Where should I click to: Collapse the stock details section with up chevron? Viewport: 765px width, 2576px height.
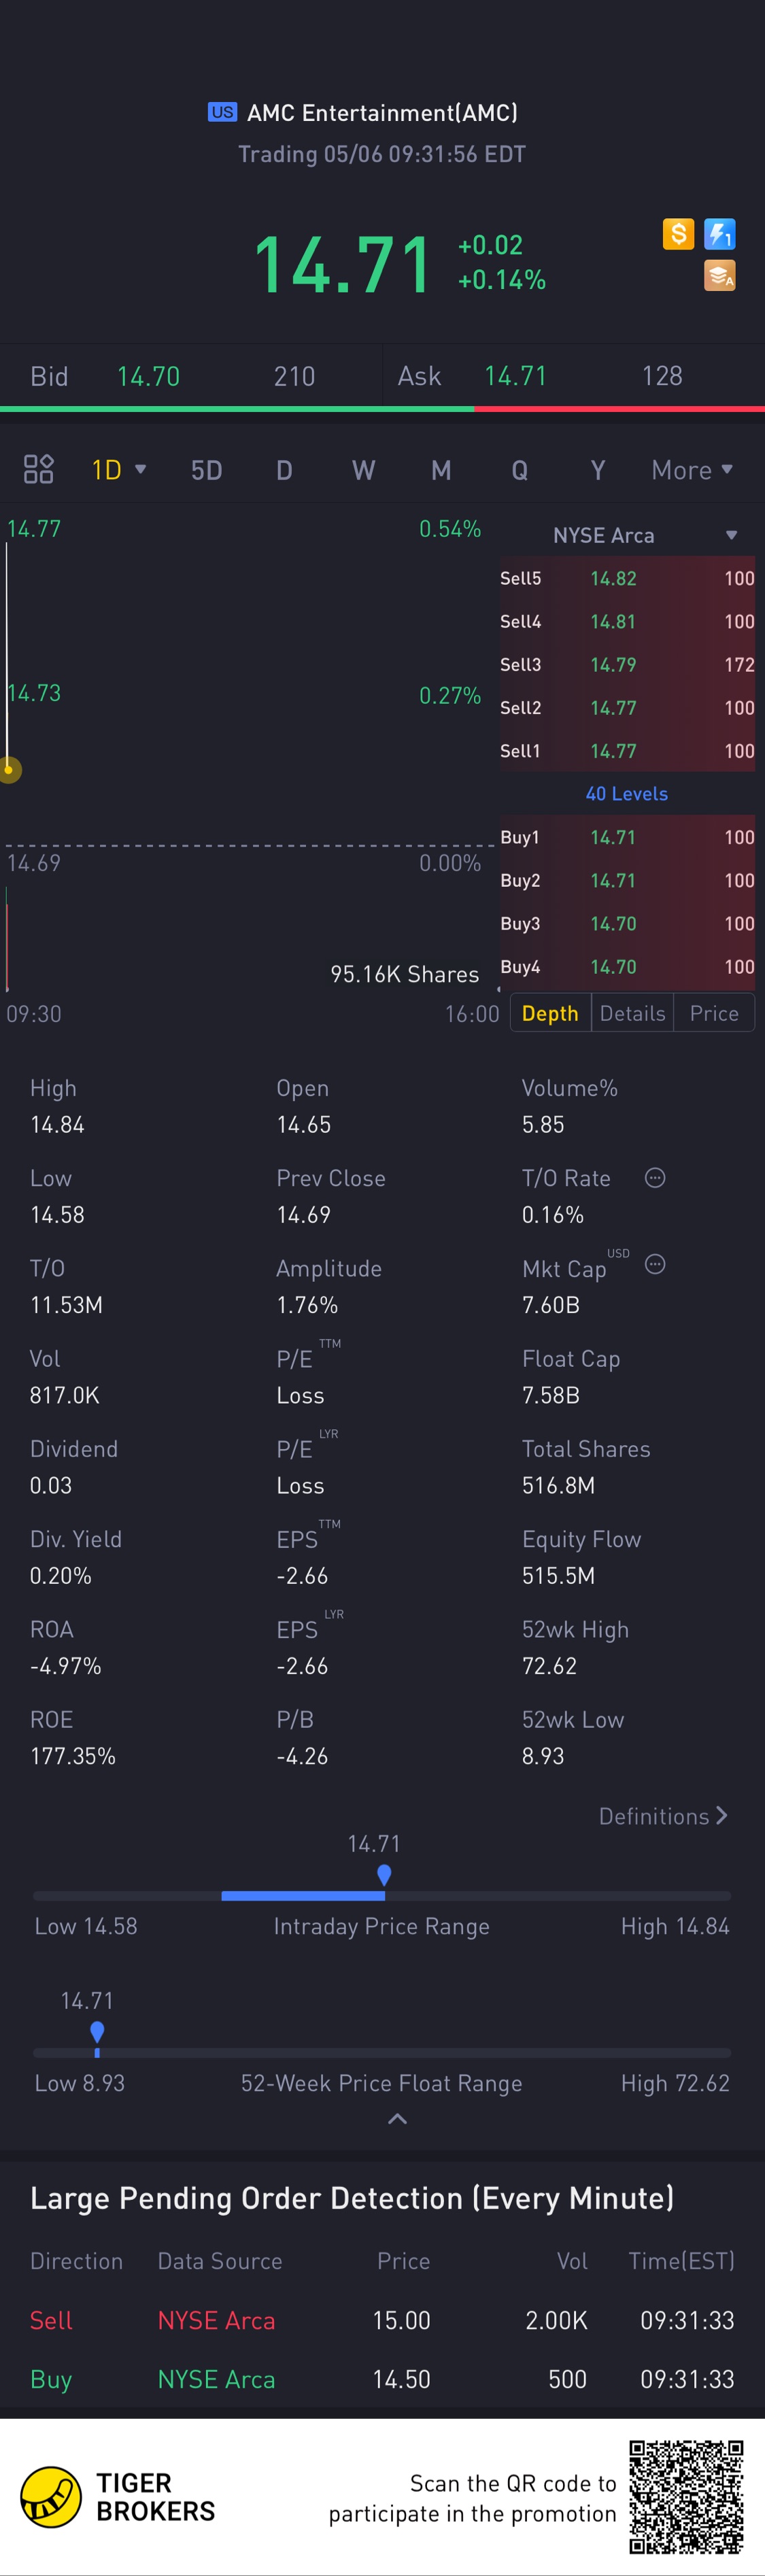[397, 2119]
